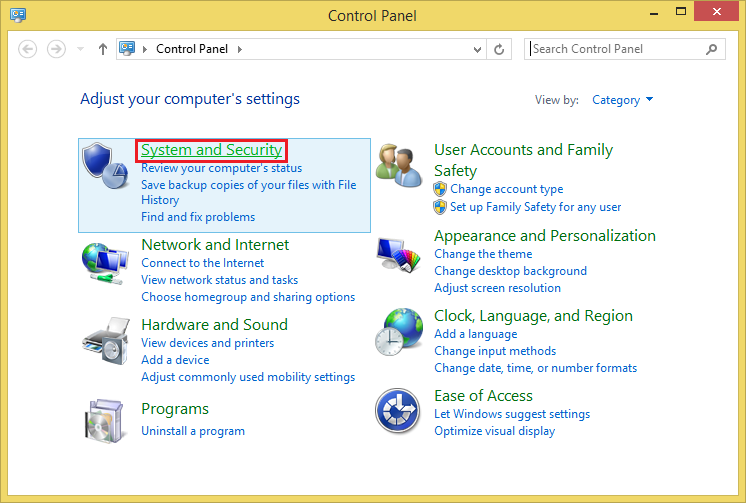Open System and Security shield icon
The height and width of the screenshot is (503, 746).
[x=105, y=166]
